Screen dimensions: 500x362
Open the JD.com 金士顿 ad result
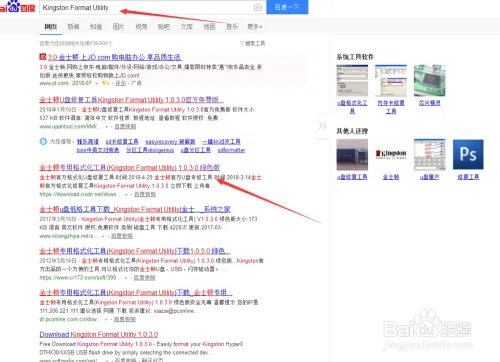(114, 57)
